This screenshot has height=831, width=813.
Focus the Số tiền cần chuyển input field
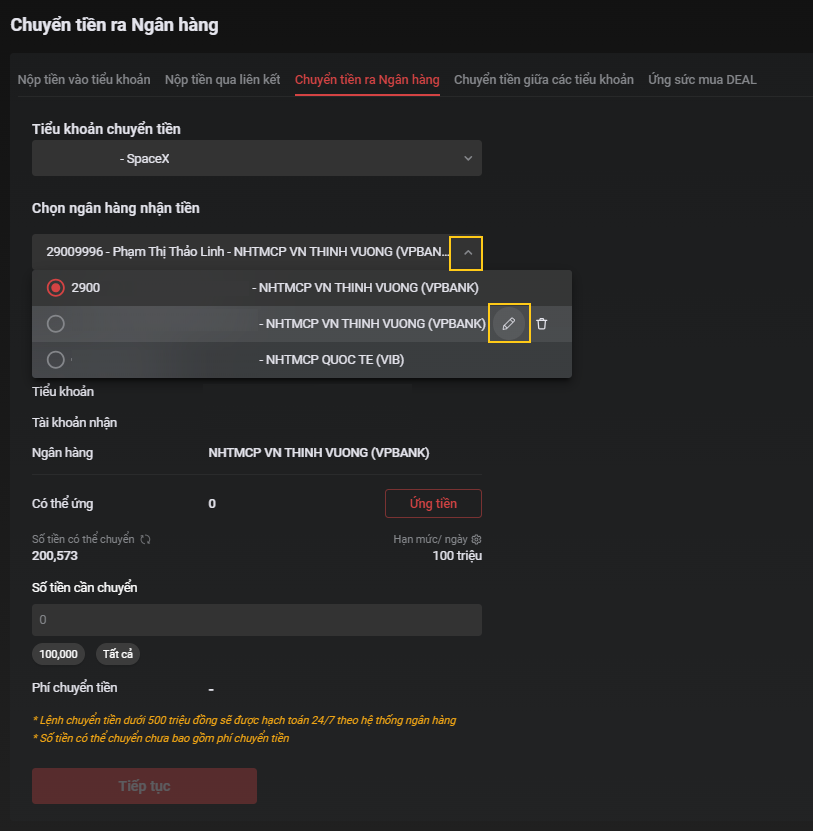point(257,620)
